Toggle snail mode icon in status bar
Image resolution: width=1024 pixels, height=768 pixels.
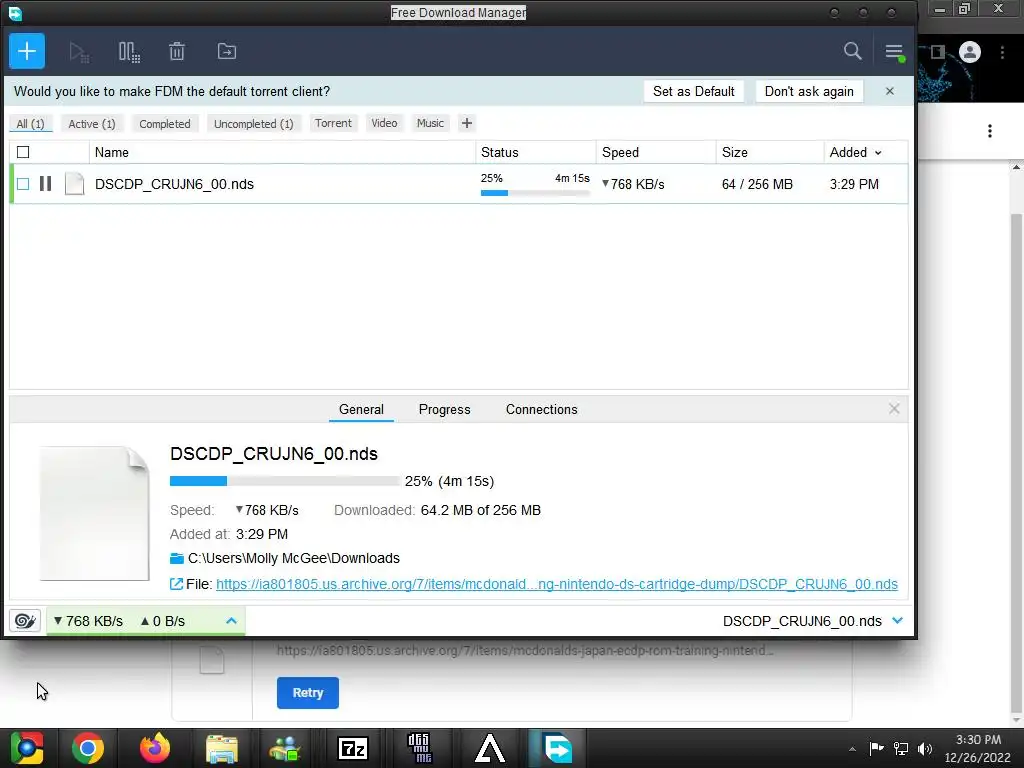[x=25, y=620]
